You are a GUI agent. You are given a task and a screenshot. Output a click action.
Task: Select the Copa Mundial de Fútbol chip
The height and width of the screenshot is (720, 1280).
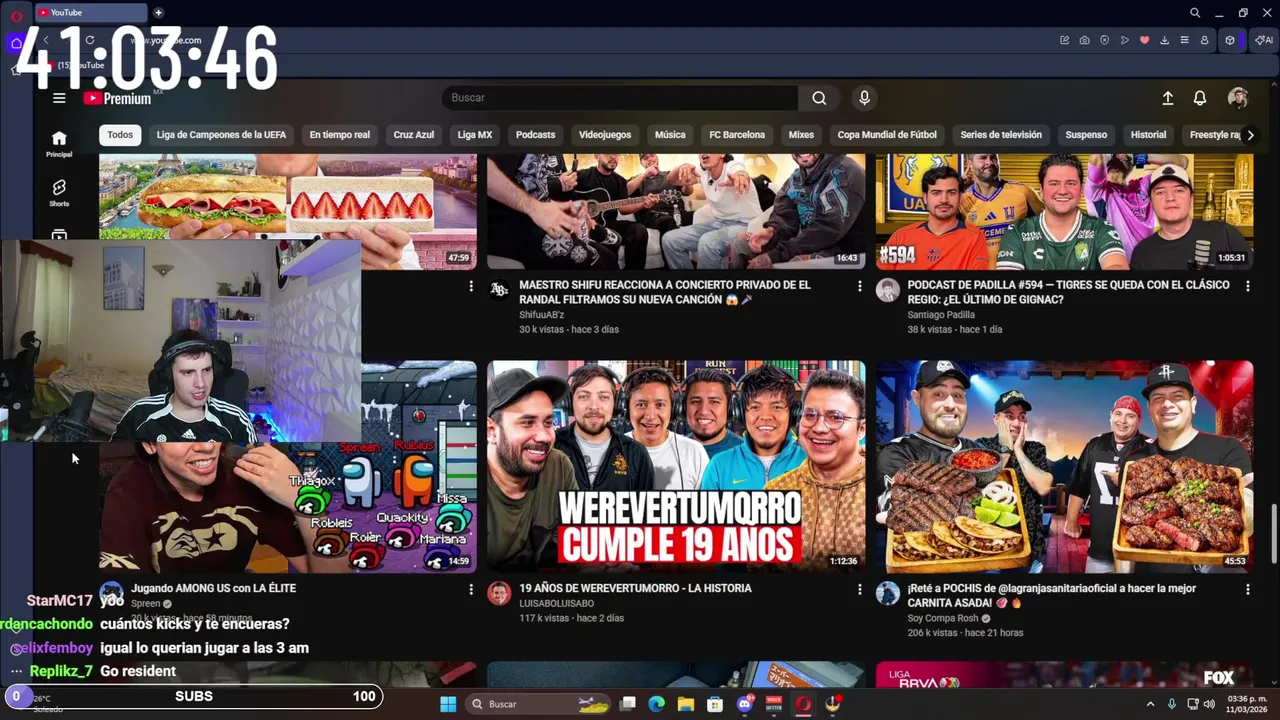coord(887,135)
